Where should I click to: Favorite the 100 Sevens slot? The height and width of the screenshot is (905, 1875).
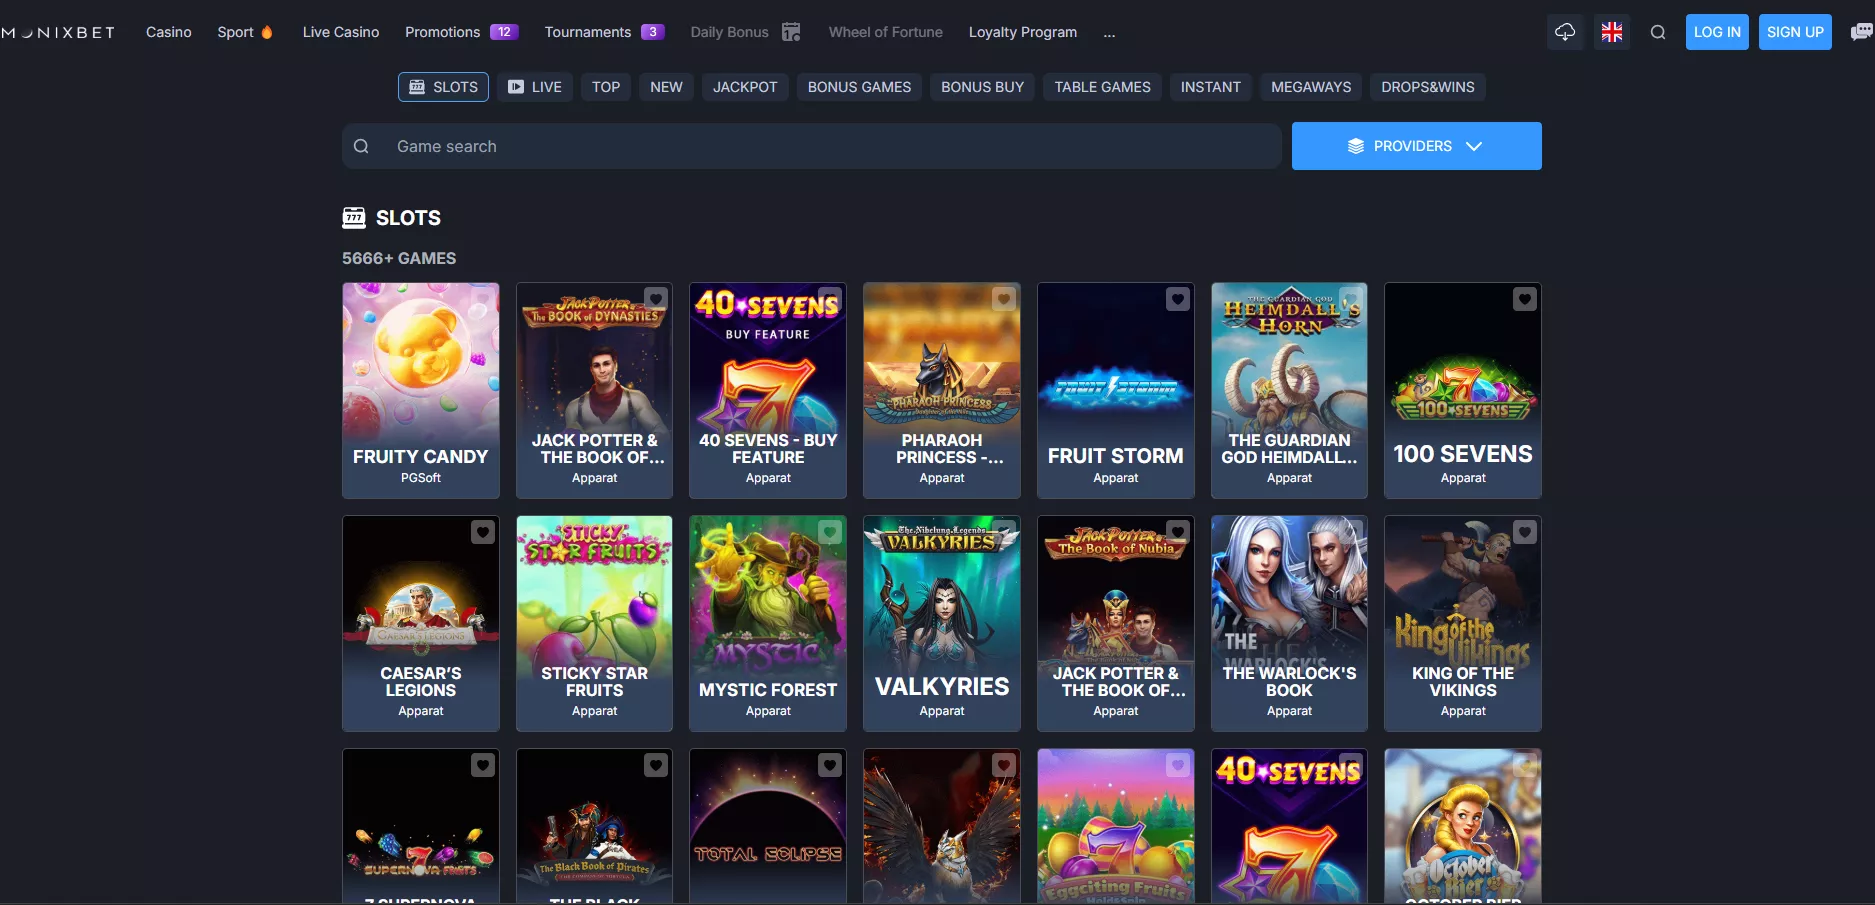click(1524, 299)
